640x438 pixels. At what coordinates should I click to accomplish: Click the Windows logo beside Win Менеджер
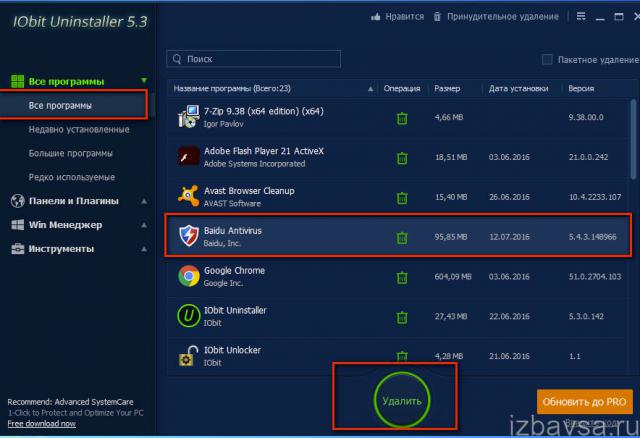click(x=18, y=225)
